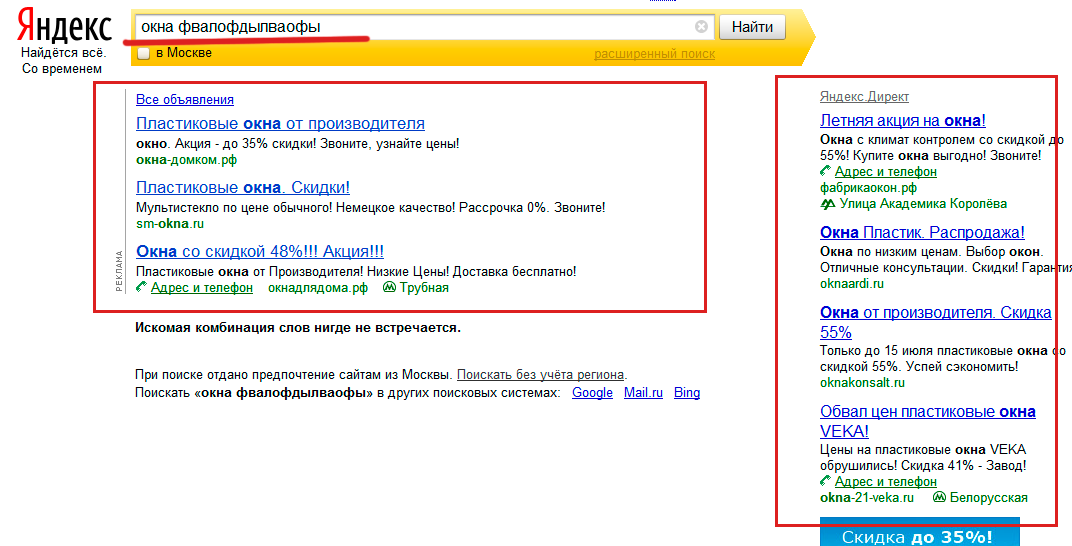Viewport: 1072px width, 546px height.
Task: Open Пластиковые окна от производителя ad
Action: [x=280, y=124]
